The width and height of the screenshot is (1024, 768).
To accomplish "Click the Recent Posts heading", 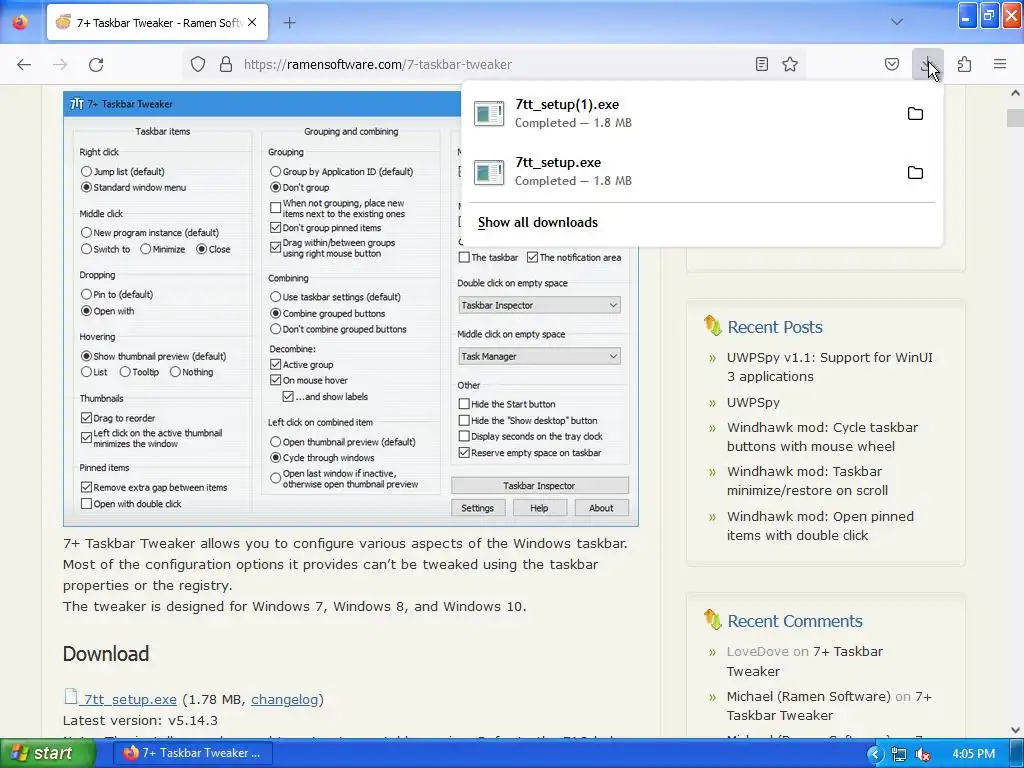I will (x=775, y=327).
